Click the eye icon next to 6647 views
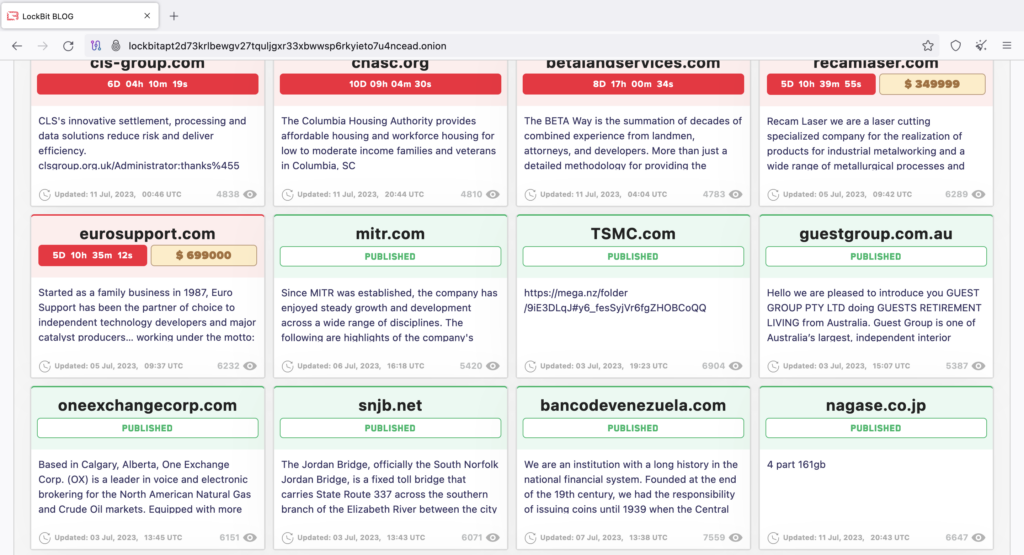 click(978, 537)
